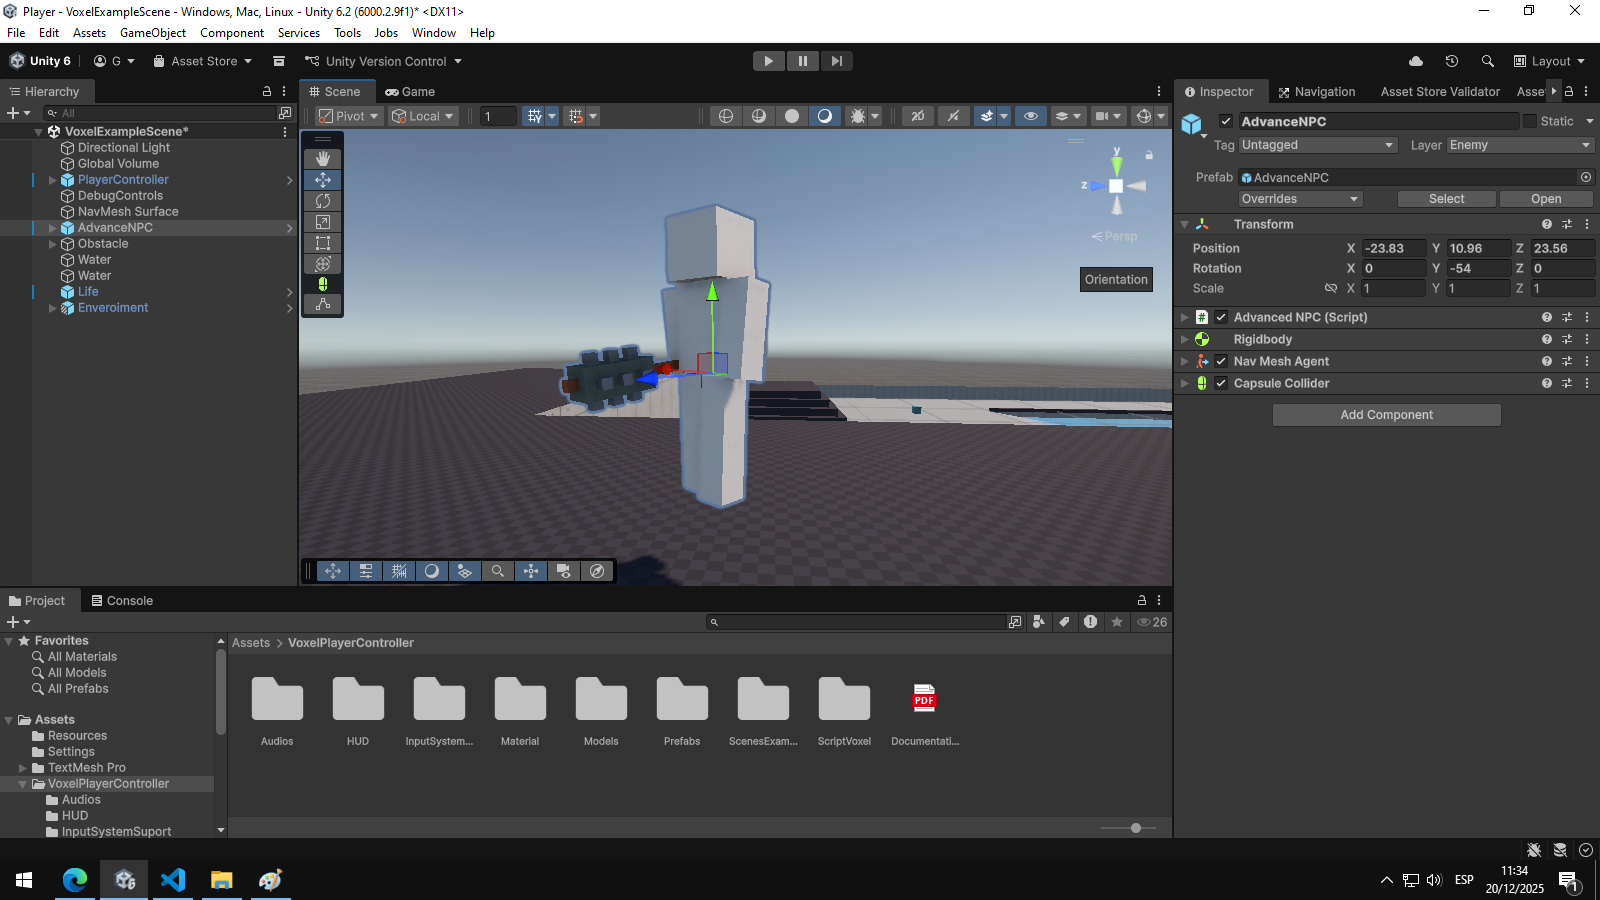
Task: Select the Hand view tool
Action: click(323, 159)
